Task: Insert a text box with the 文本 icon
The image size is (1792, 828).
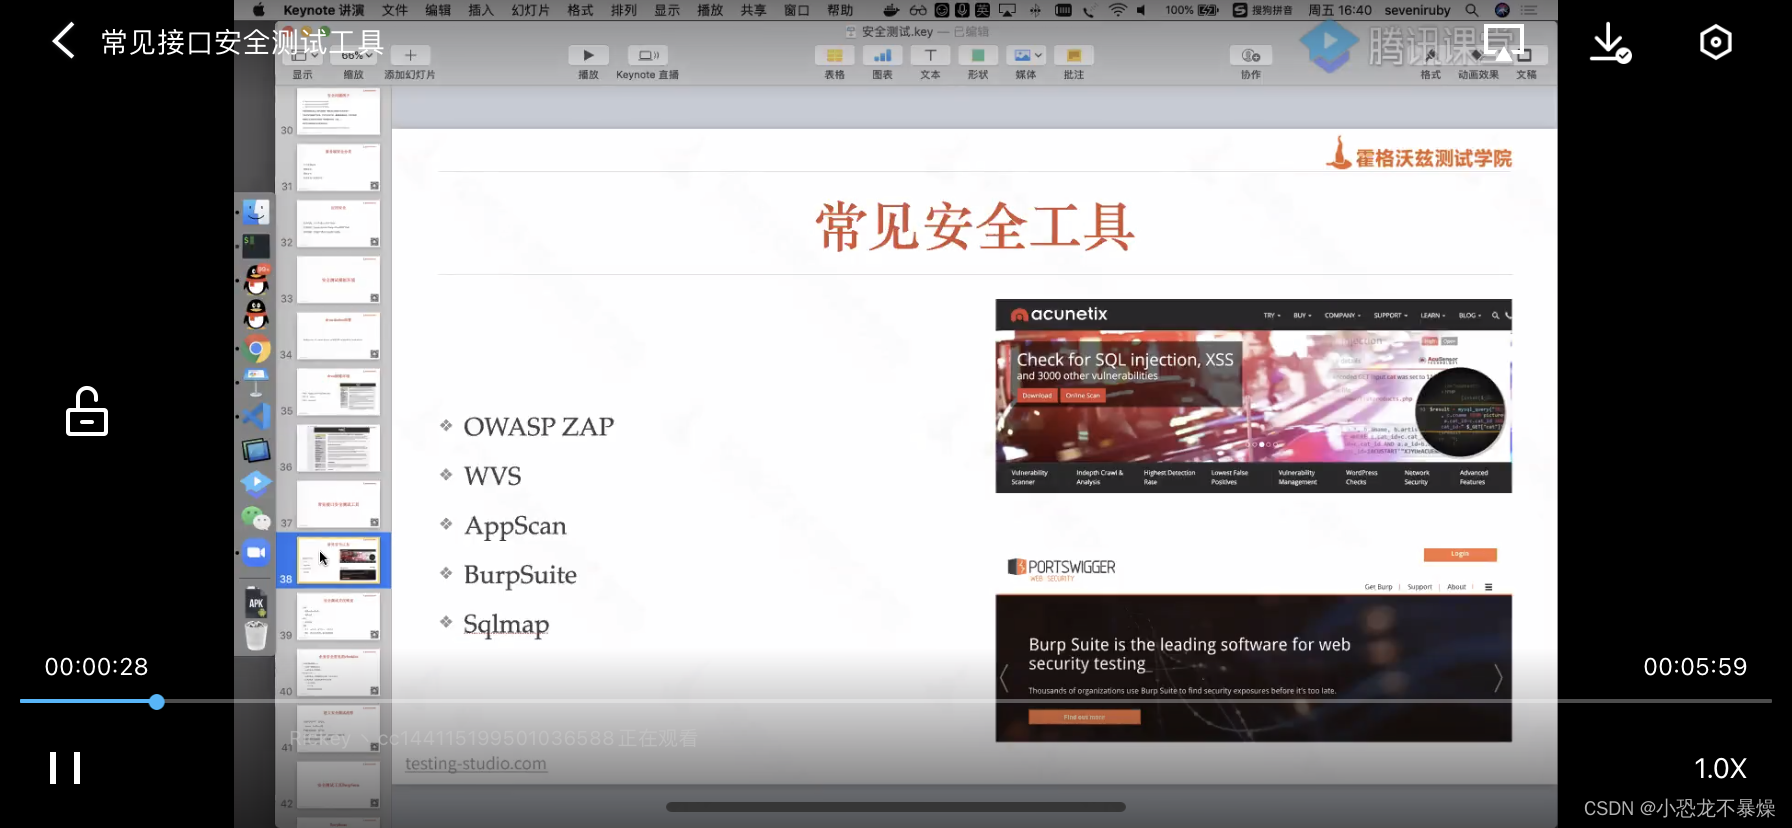Action: coord(930,56)
